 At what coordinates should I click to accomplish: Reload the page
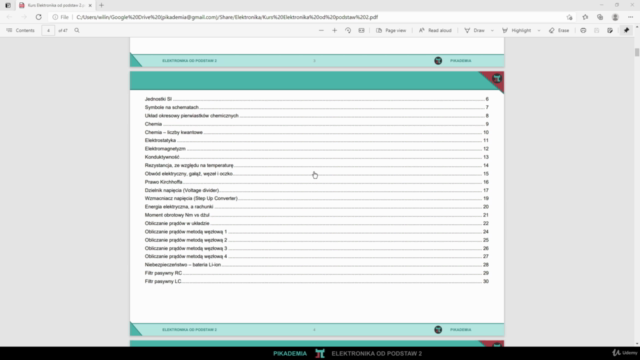[x=38, y=17]
